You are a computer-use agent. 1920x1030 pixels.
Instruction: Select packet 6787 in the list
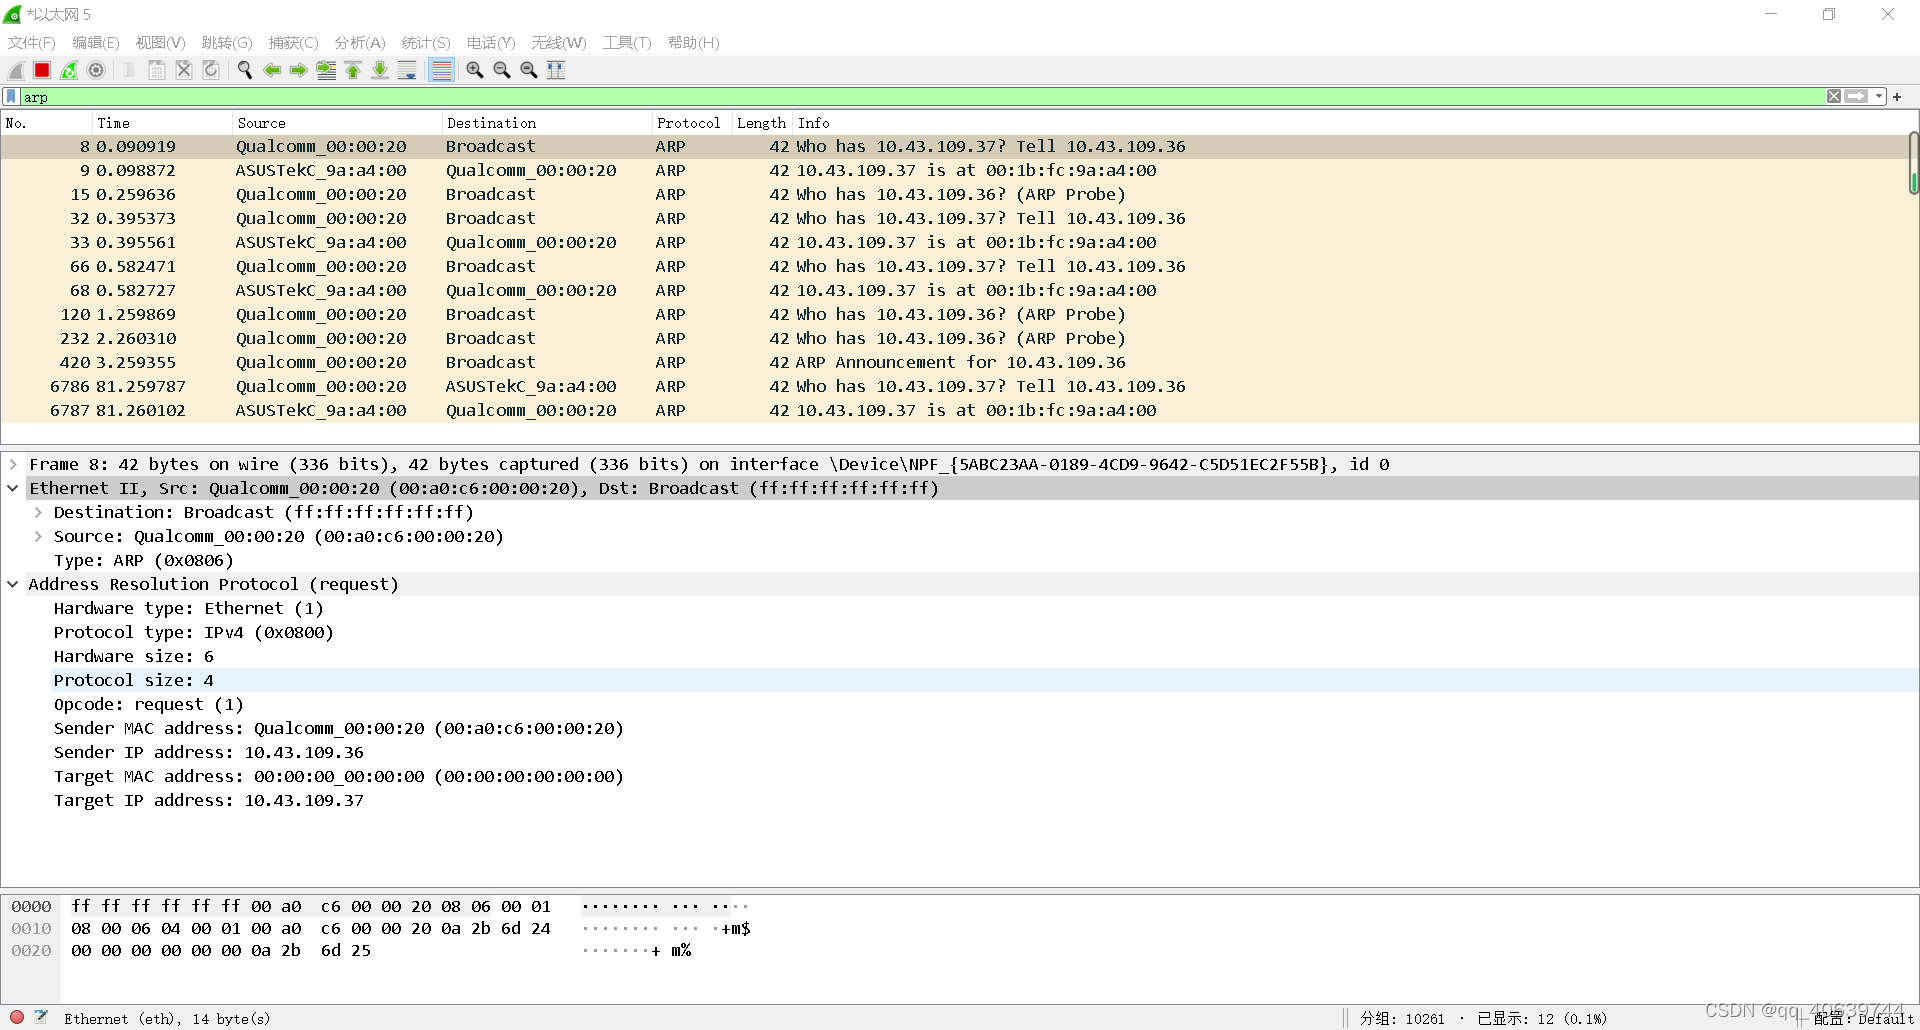[x=955, y=410]
